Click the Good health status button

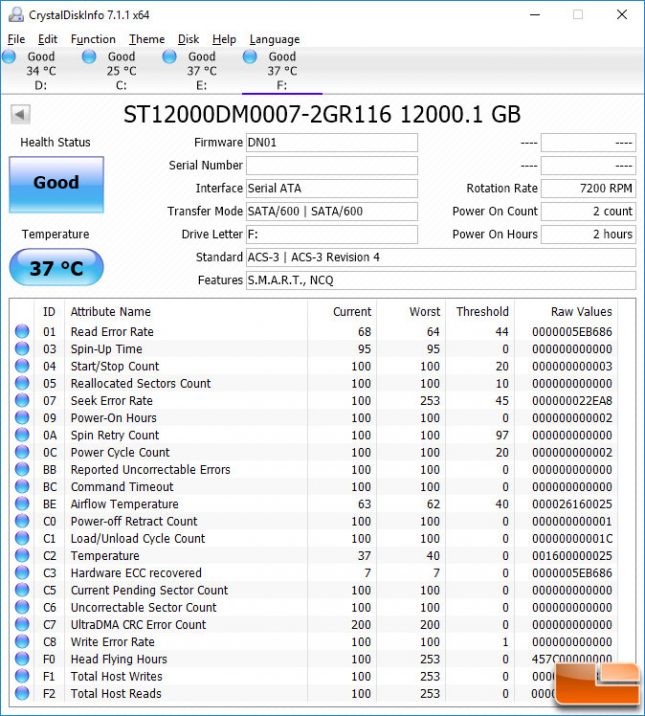(x=56, y=184)
